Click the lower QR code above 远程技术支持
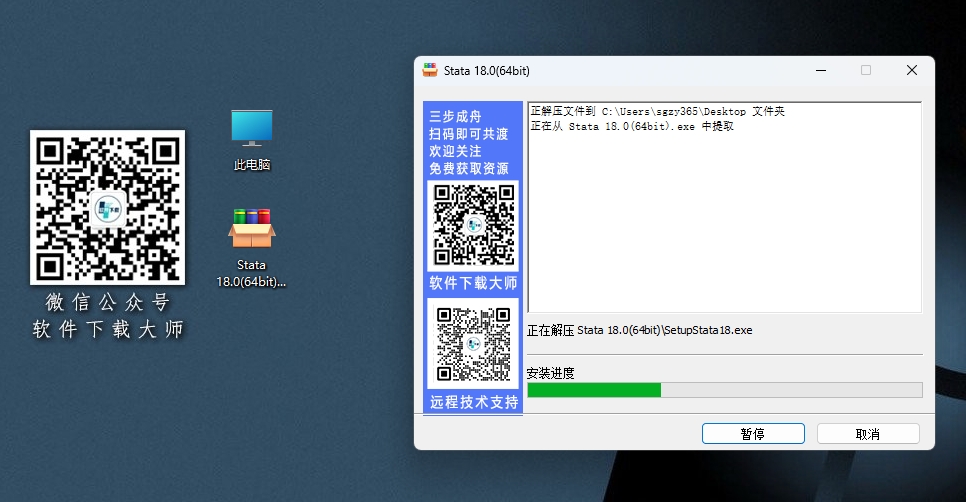This screenshot has height=502, width=966. [473, 344]
